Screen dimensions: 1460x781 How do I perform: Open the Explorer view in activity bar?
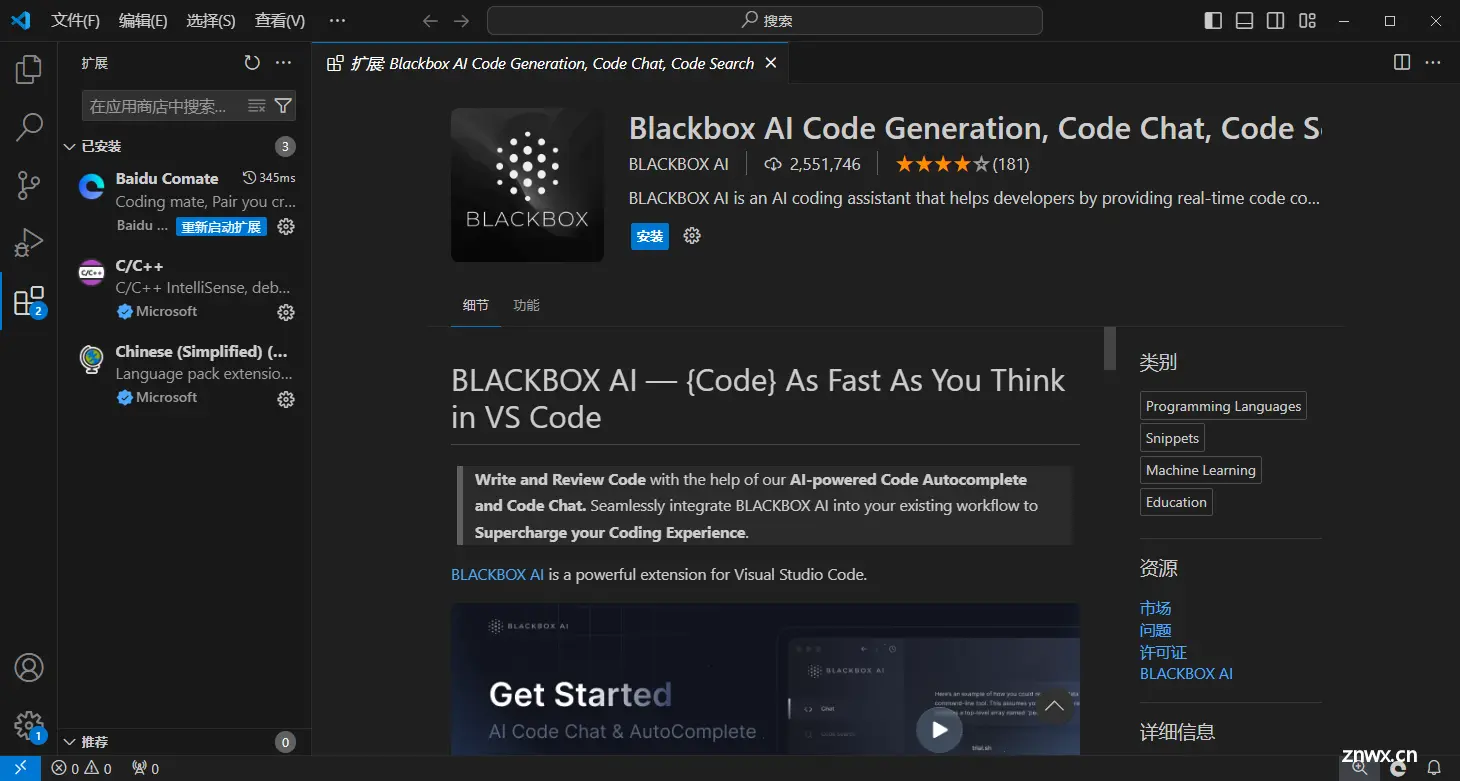(x=29, y=69)
